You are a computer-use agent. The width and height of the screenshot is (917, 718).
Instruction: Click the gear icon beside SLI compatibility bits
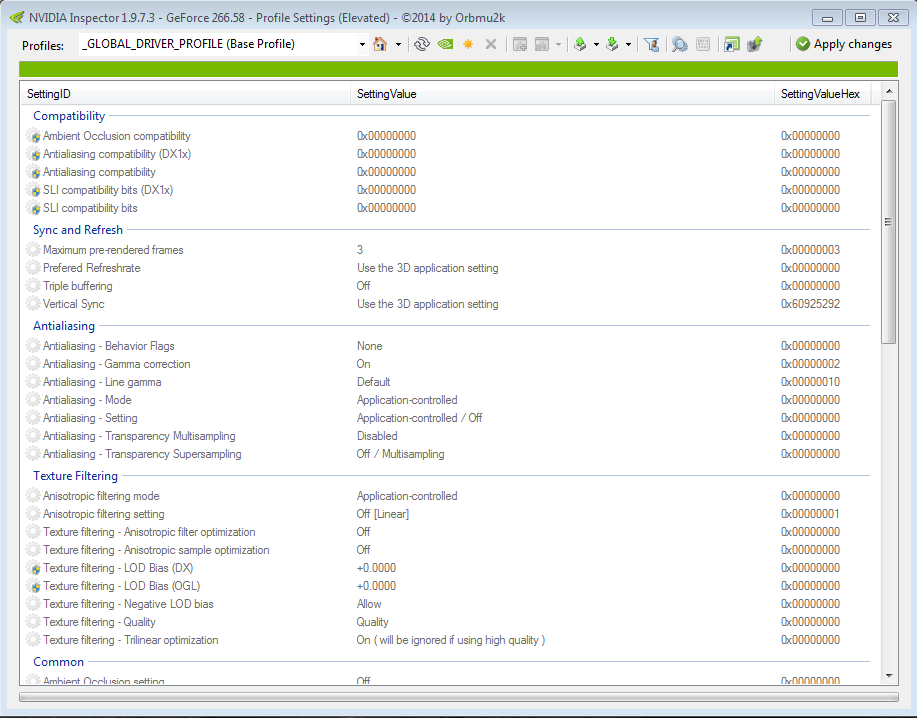[34, 208]
